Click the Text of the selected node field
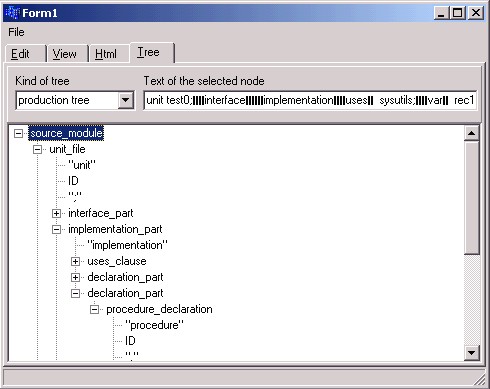The height and width of the screenshot is (389, 490). [310, 100]
